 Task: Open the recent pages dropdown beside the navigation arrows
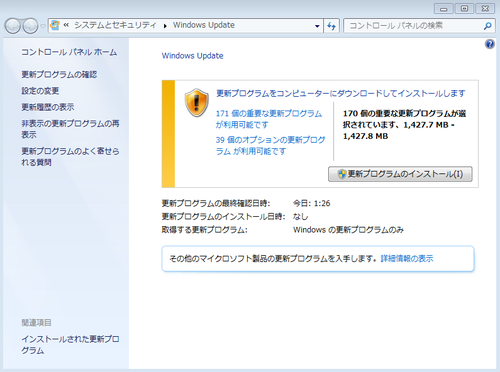point(43,26)
